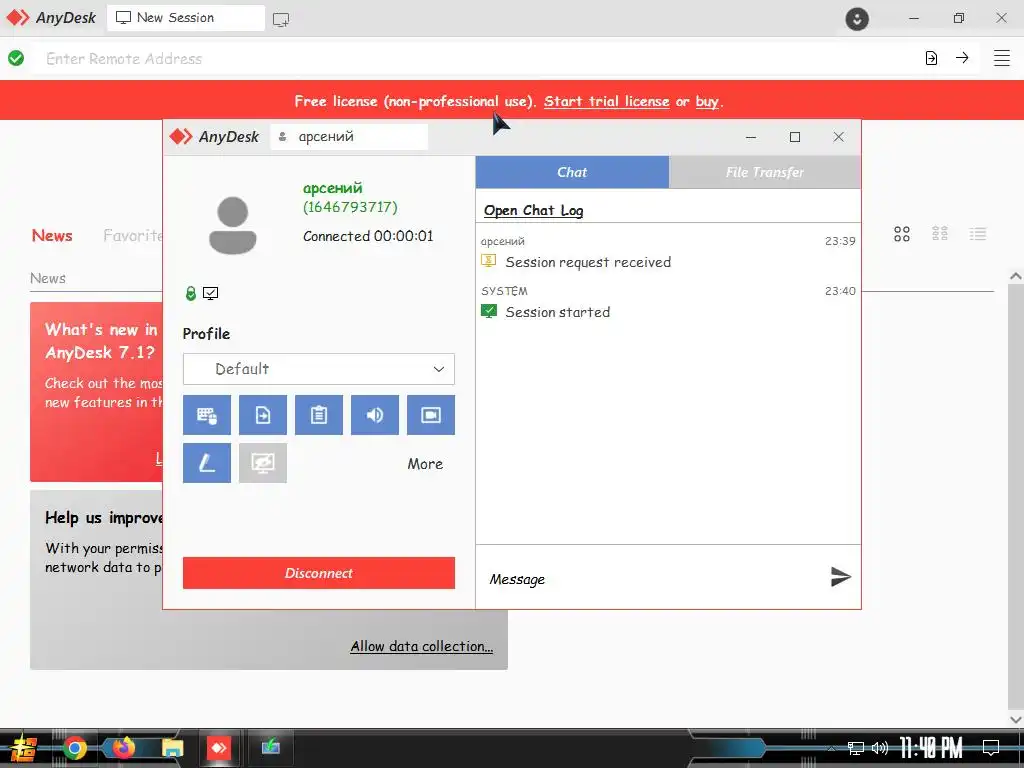This screenshot has width=1024, height=768.
Task: Switch to the Chat tab
Action: (572, 172)
